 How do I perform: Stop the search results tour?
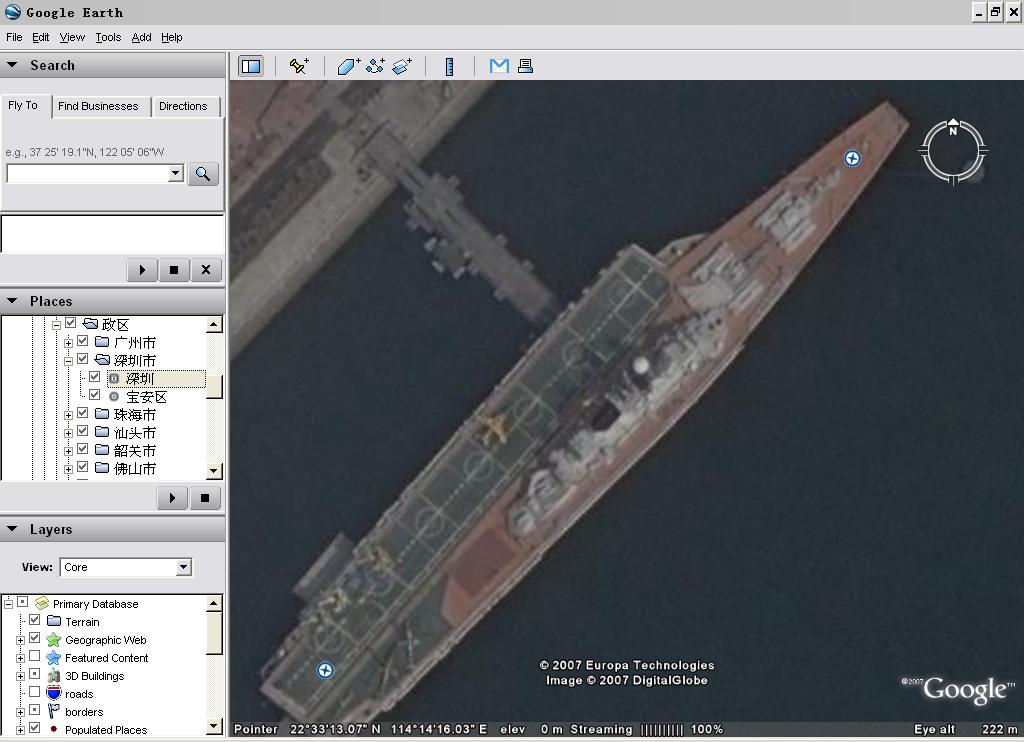[174, 270]
